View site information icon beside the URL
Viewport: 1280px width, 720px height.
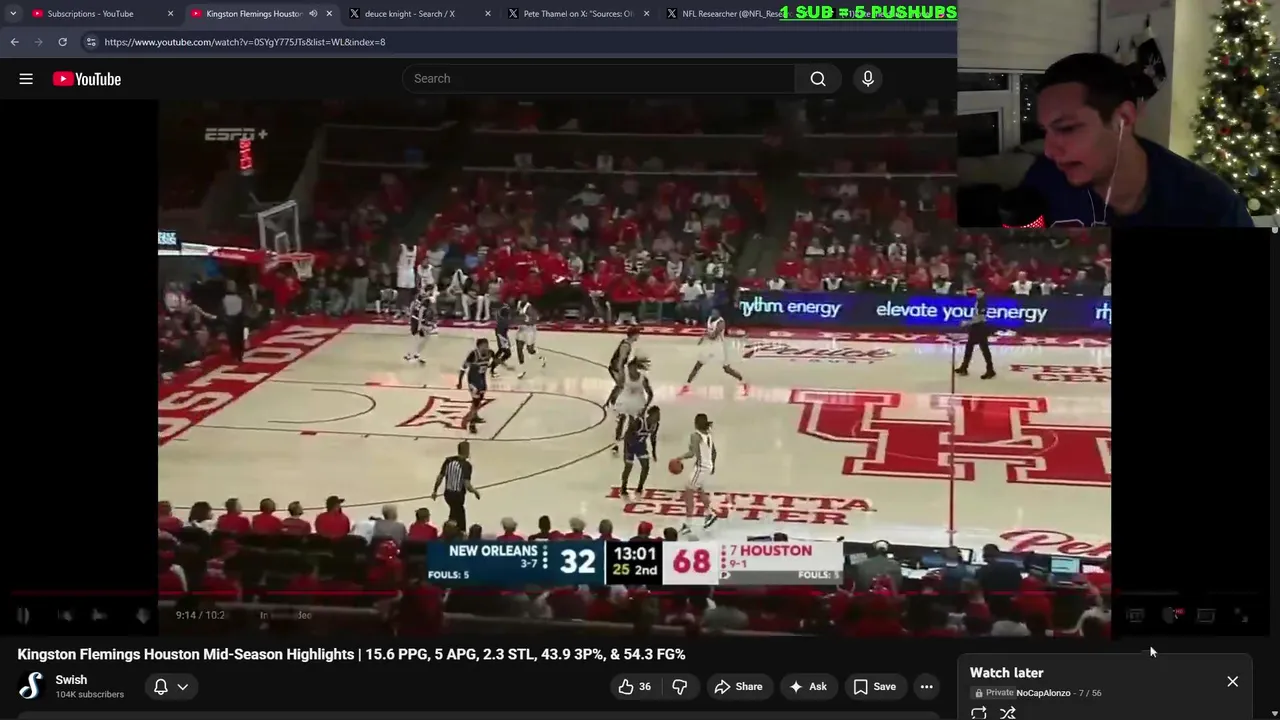coord(91,42)
